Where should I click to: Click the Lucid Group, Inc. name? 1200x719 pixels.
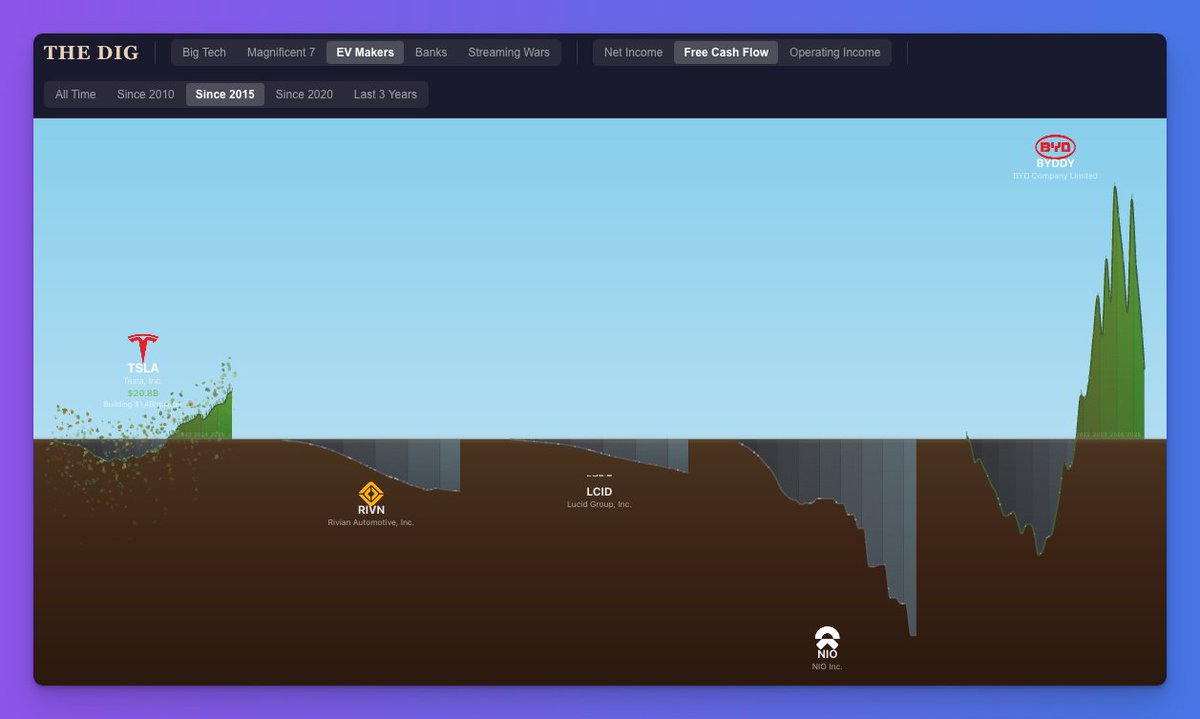coord(599,504)
